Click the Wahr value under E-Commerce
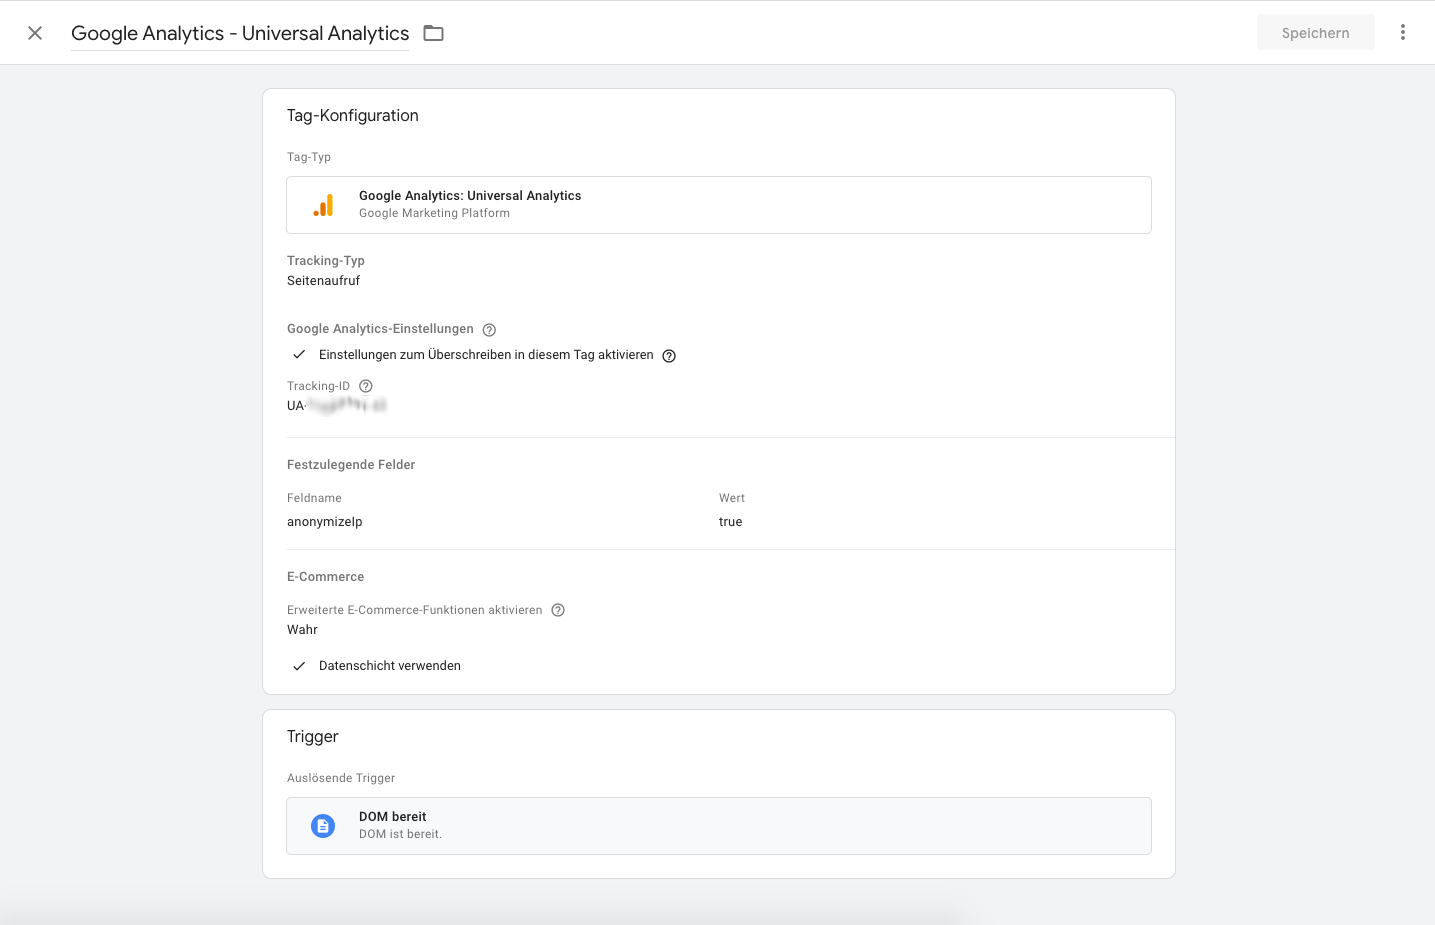This screenshot has width=1435, height=925. (x=302, y=630)
